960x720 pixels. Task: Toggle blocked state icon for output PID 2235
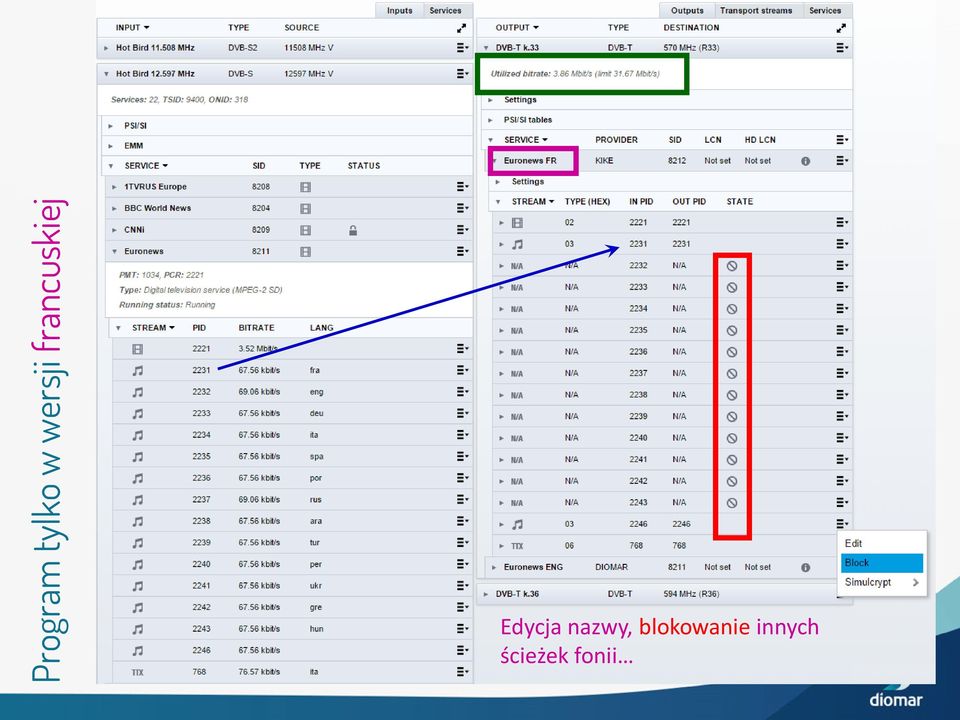point(732,331)
